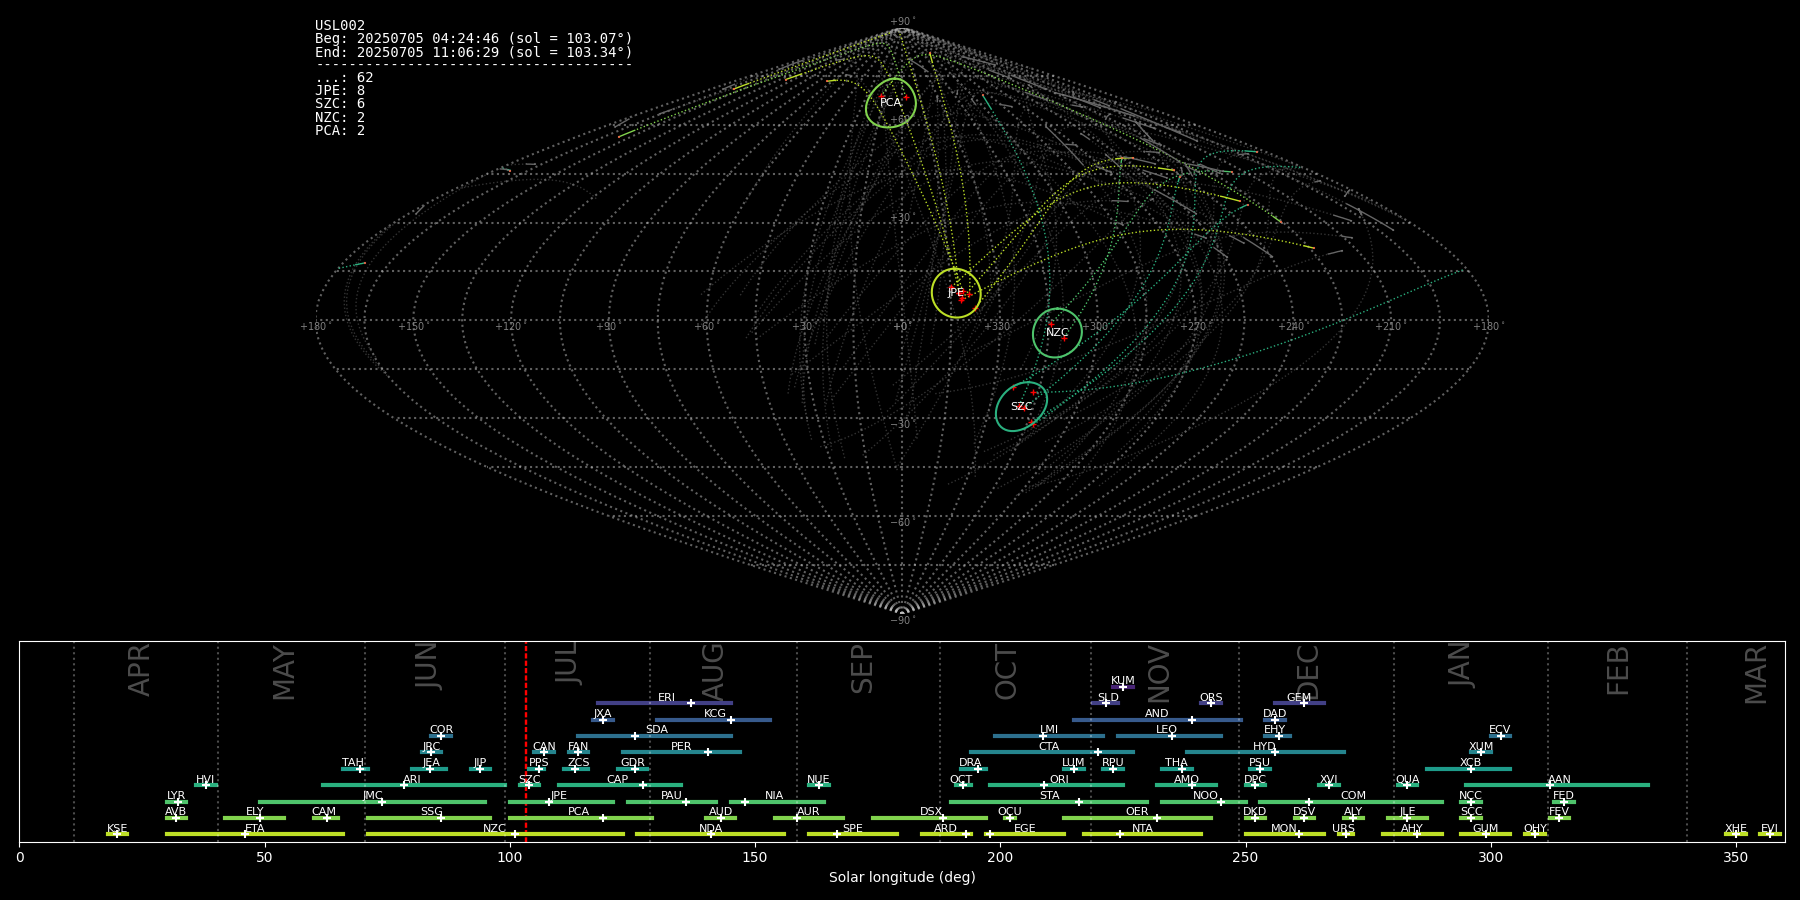Click the 'SZC: 6' count entry in legend

click(x=340, y=104)
